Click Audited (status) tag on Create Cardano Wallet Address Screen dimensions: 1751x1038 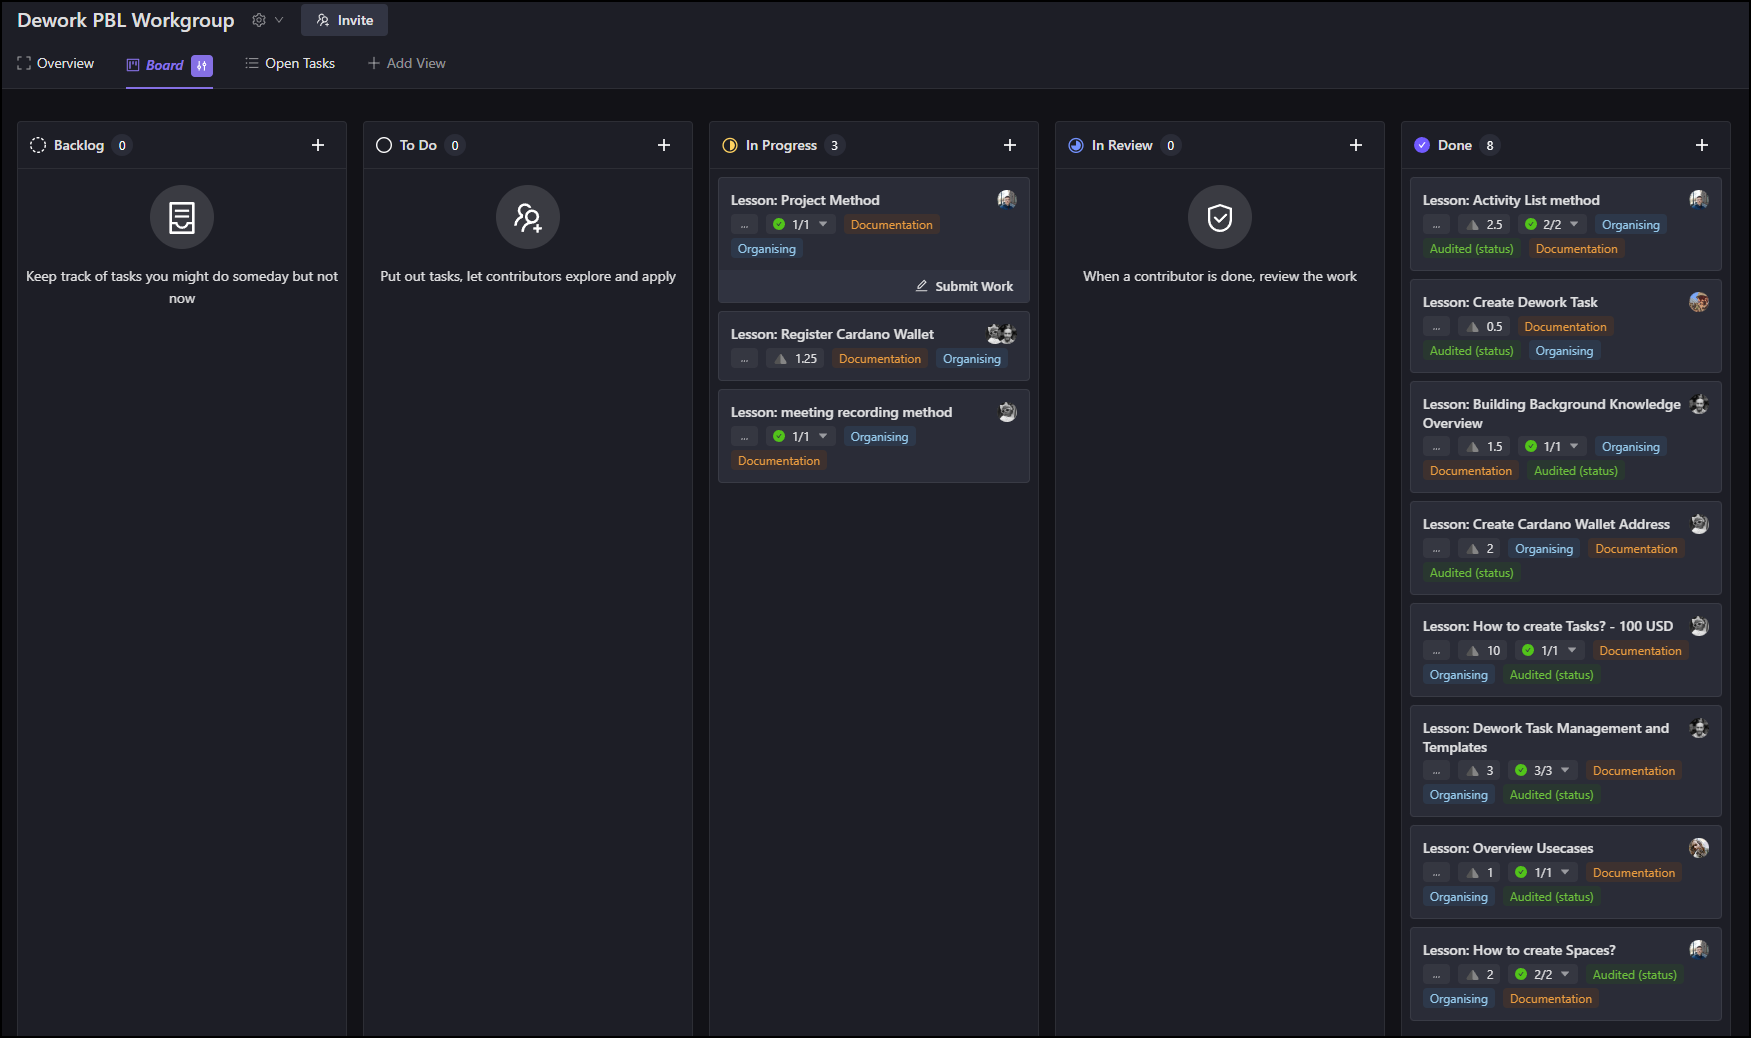pyautogui.click(x=1471, y=573)
